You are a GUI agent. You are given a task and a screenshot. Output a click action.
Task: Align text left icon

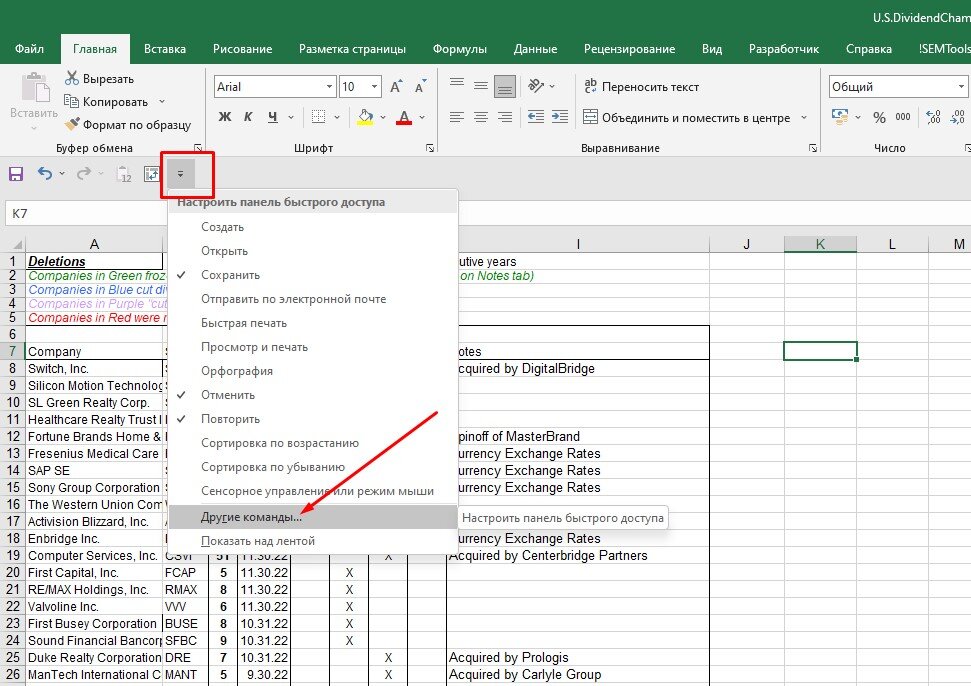pos(457,117)
